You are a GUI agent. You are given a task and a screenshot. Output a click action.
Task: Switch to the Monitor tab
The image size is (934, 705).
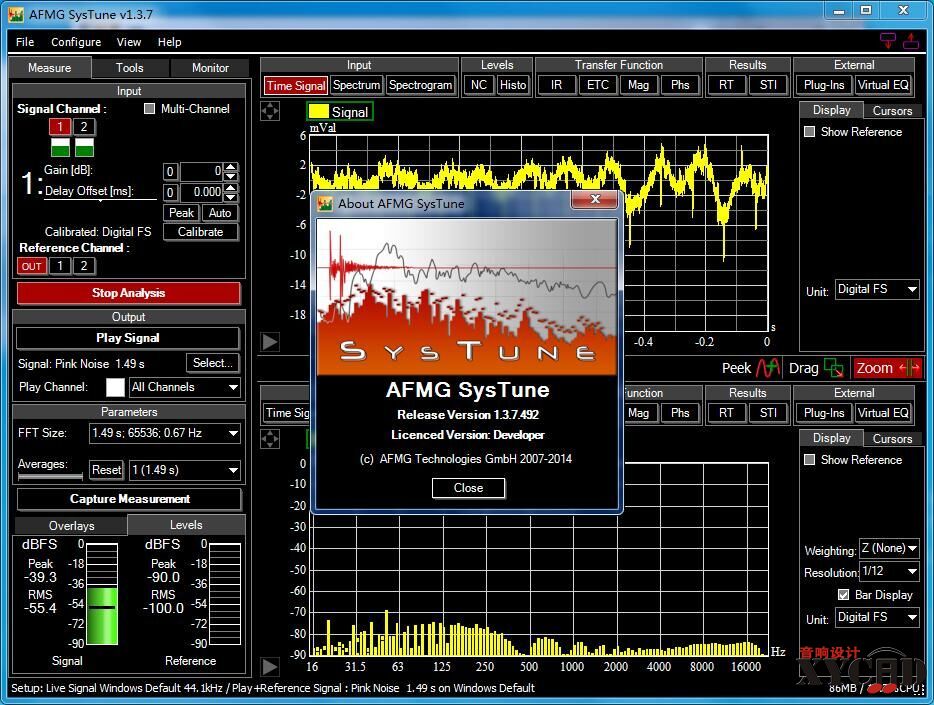[210, 68]
